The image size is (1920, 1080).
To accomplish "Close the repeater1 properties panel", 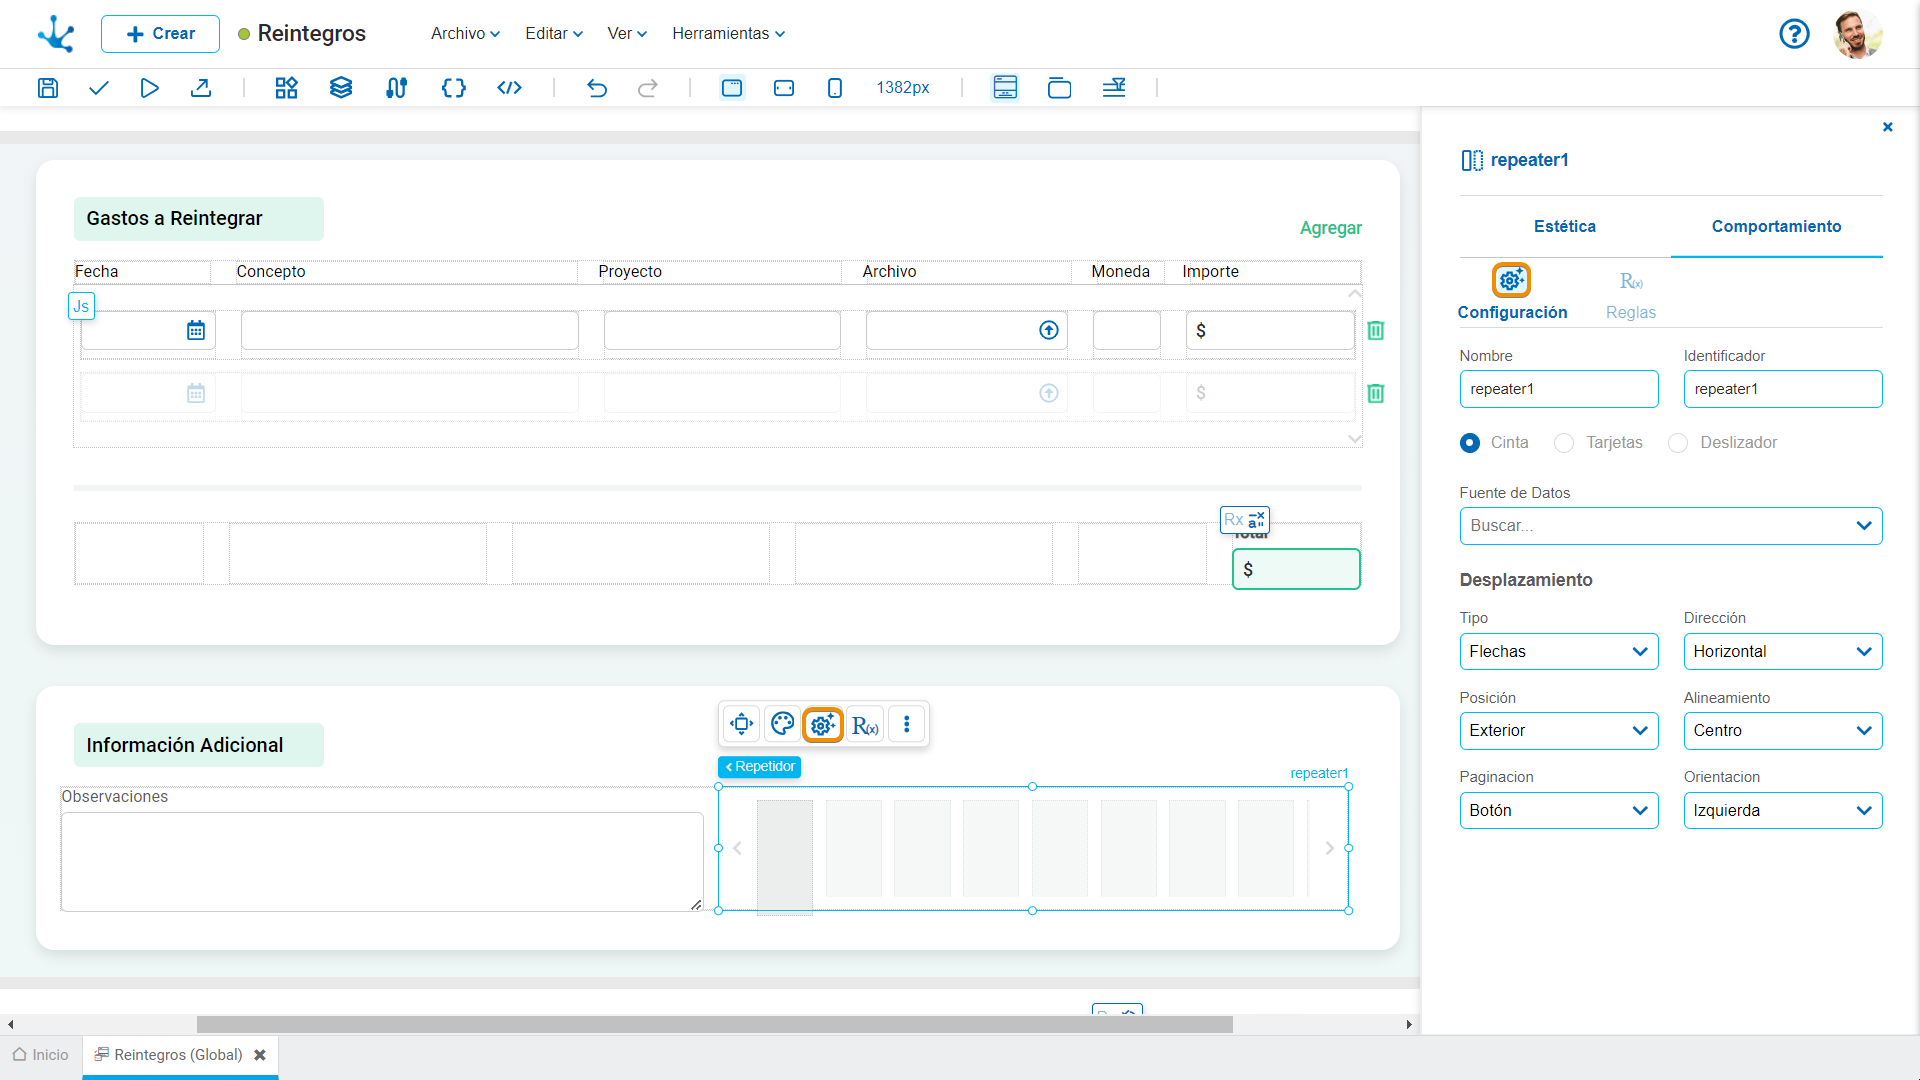I will pos(1888,127).
